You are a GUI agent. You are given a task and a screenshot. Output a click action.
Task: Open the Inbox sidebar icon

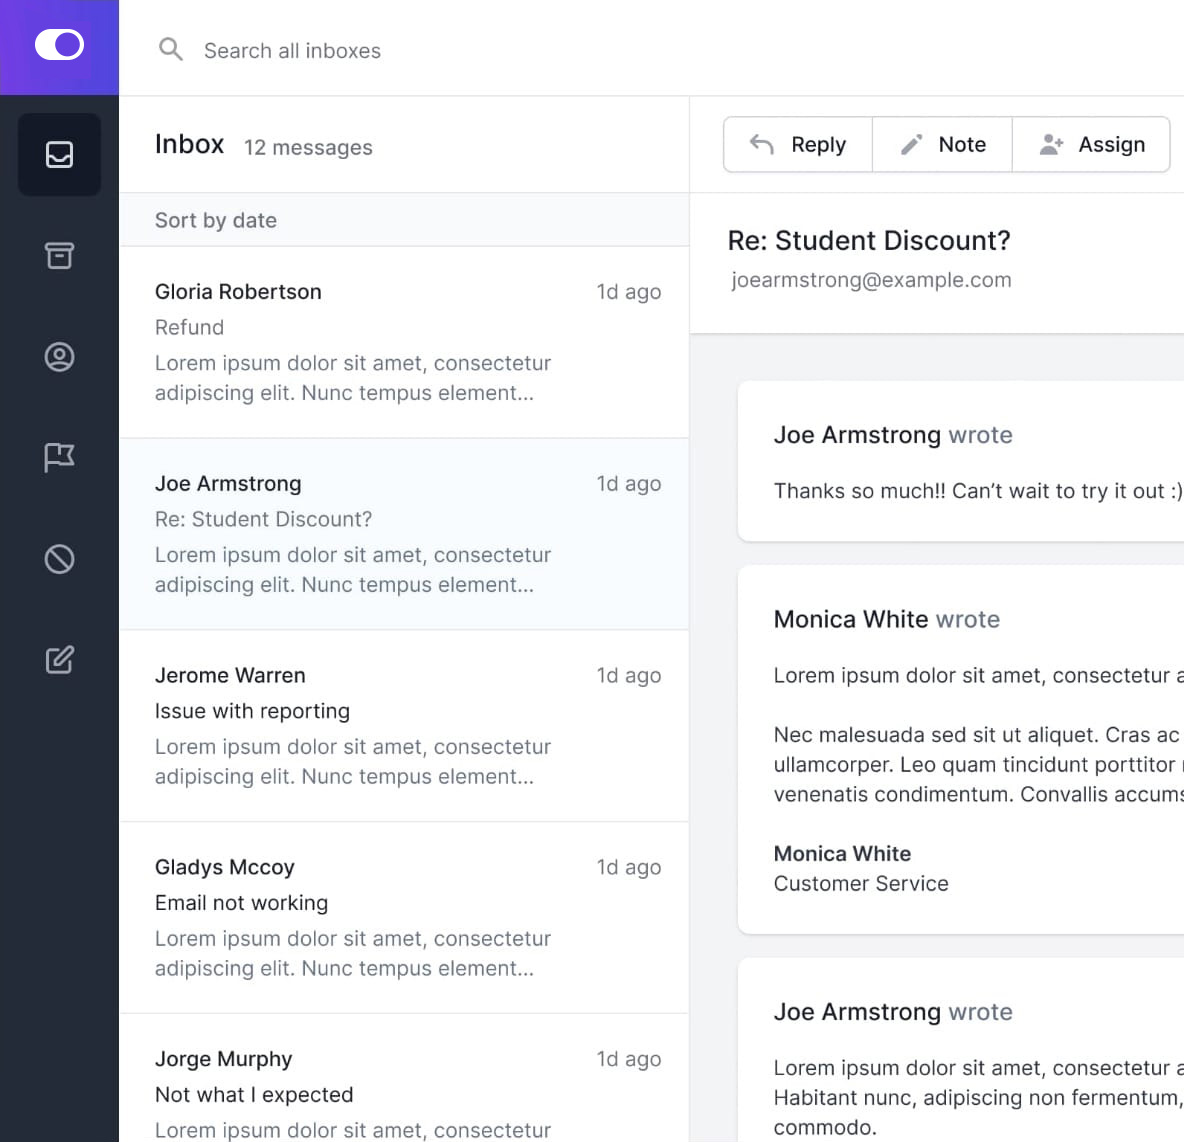point(59,155)
